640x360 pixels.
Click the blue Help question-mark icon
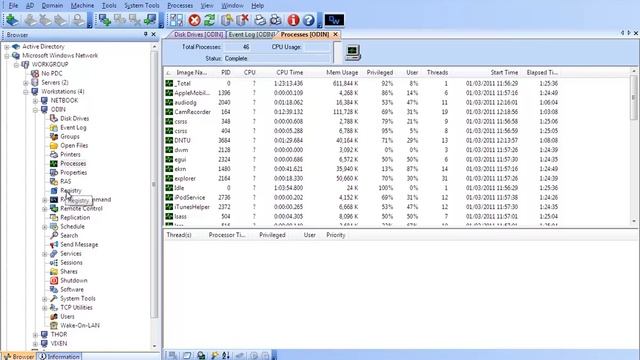[x=309, y=20]
